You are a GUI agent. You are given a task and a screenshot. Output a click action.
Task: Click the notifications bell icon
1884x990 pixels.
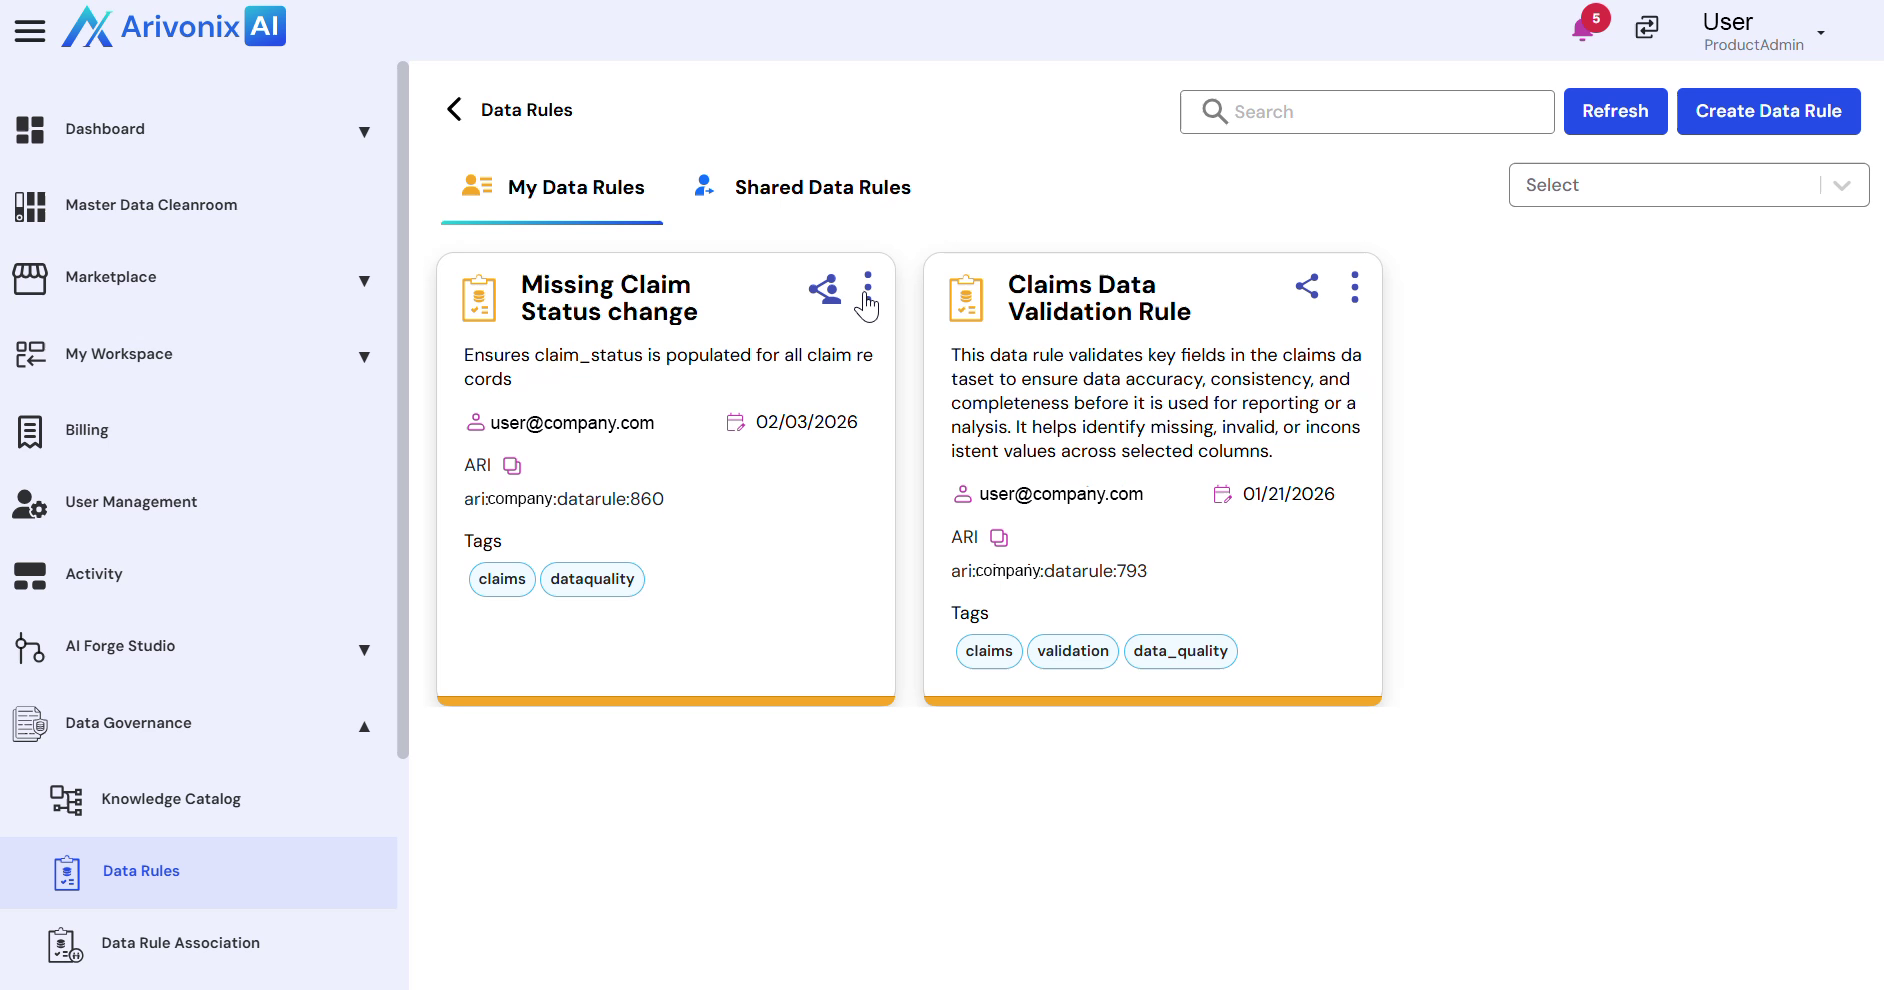(x=1583, y=29)
